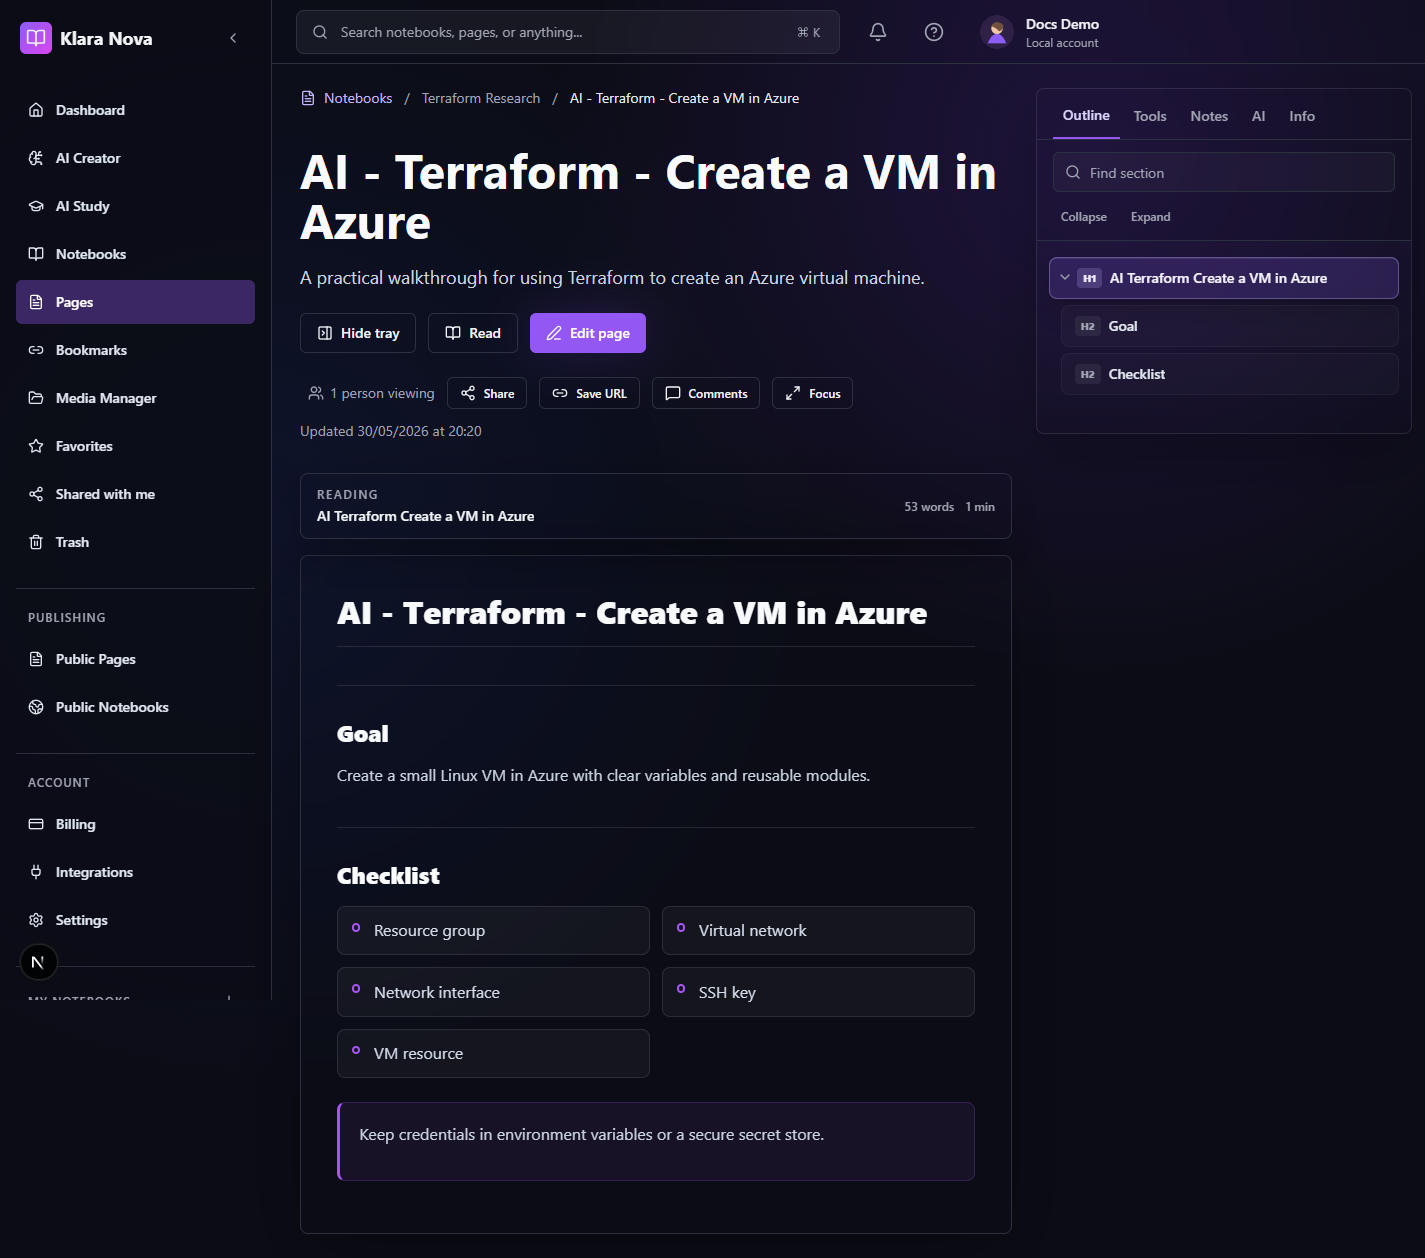This screenshot has height=1258, width=1425.
Task: Click the Notebooks breadcrumb link
Action: coord(358,98)
